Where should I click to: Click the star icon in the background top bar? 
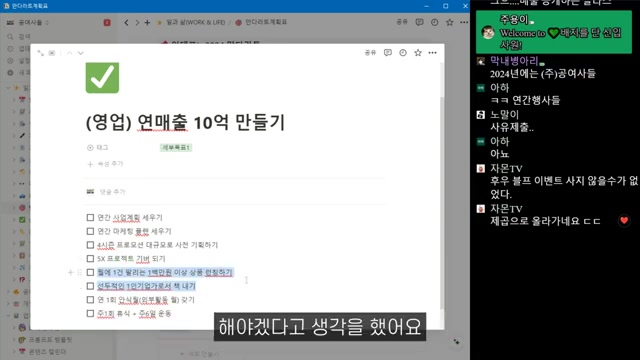tap(449, 22)
